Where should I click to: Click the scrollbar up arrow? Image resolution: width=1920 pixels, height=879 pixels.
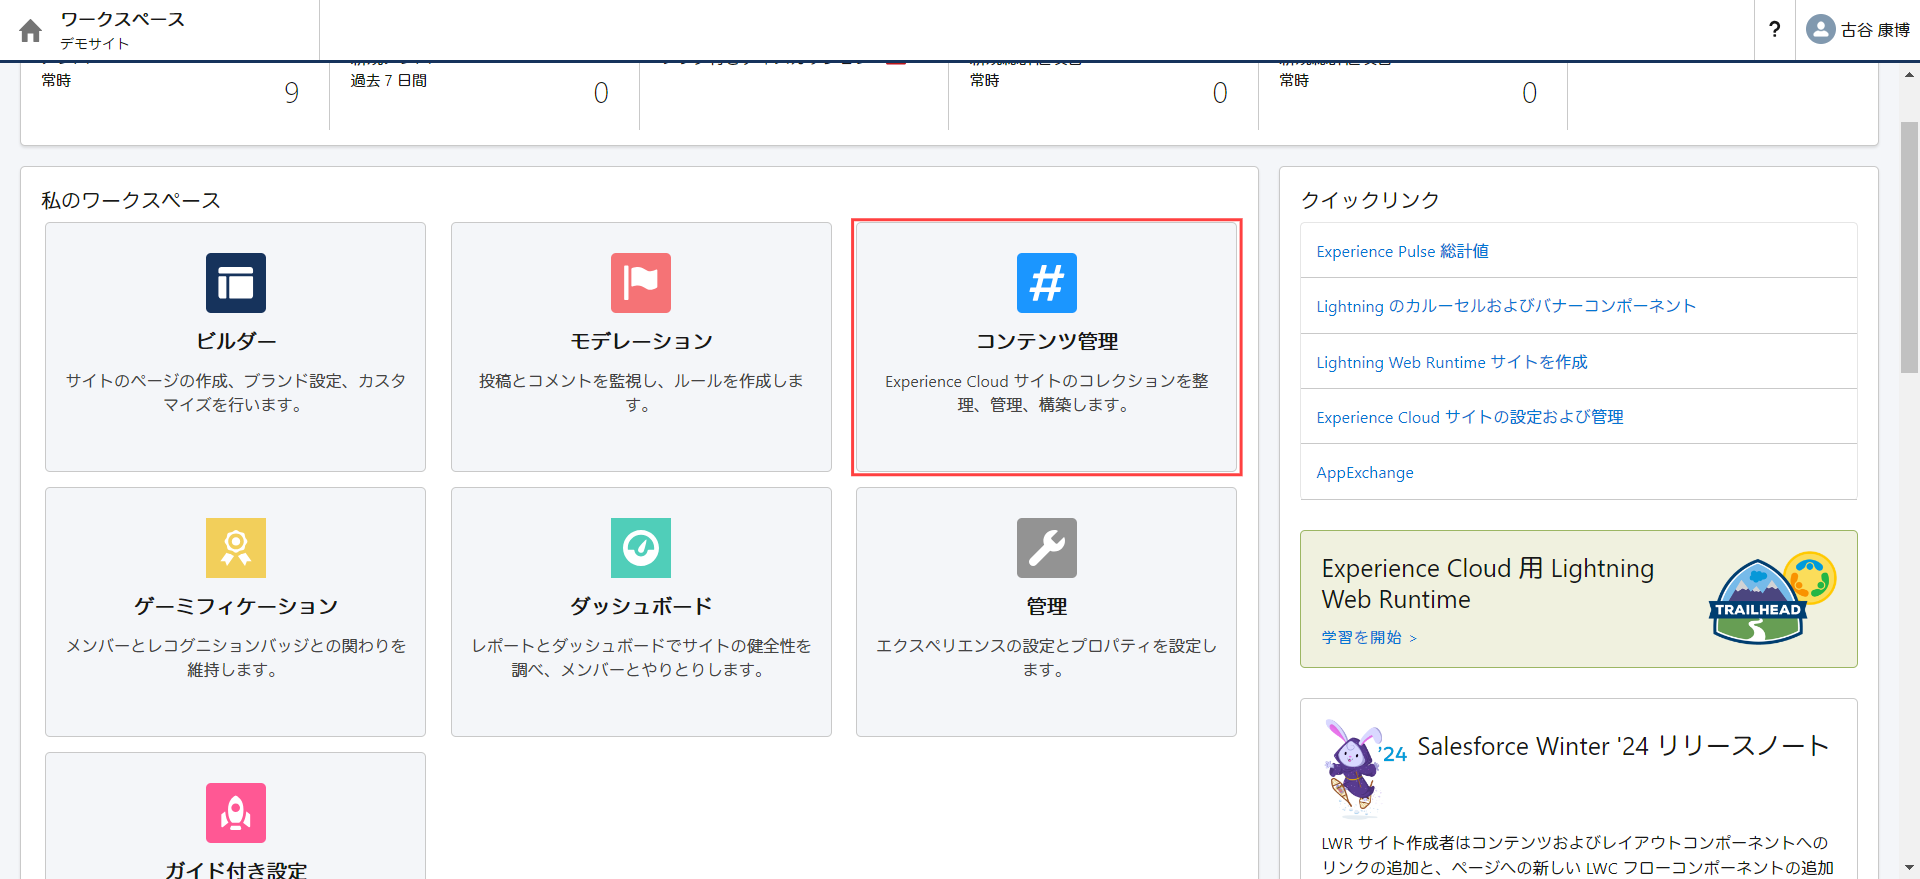coord(1909,74)
